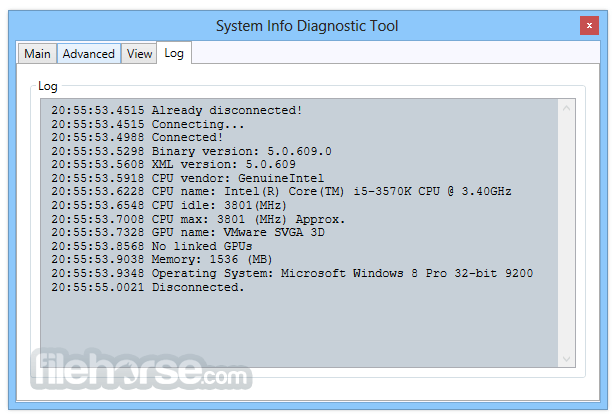Click the Log tab
The image size is (615, 420).
click(x=174, y=53)
